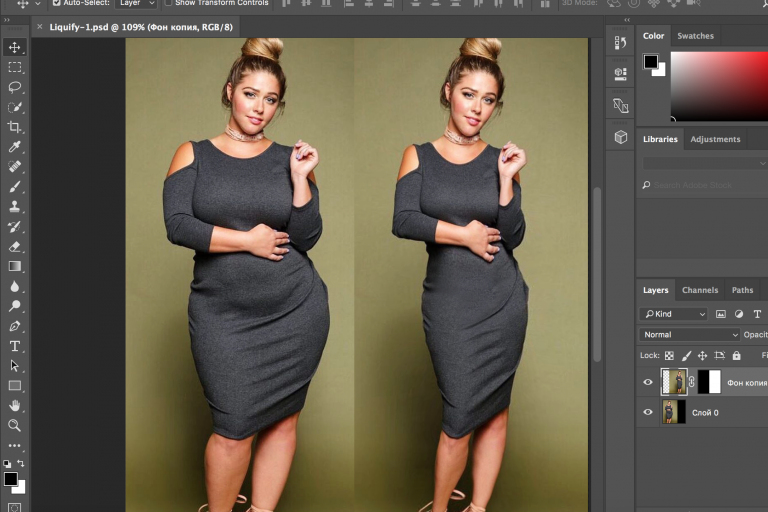Toggle the Auto-Select checkbox
This screenshot has width=768, height=512.
point(57,3)
